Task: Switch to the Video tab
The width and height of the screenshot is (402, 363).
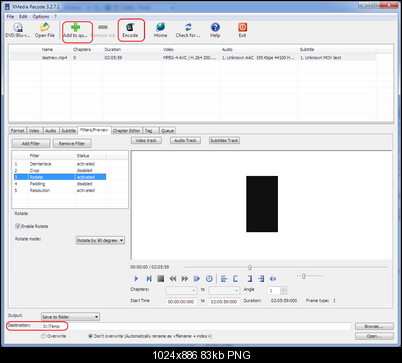Action: [34, 131]
